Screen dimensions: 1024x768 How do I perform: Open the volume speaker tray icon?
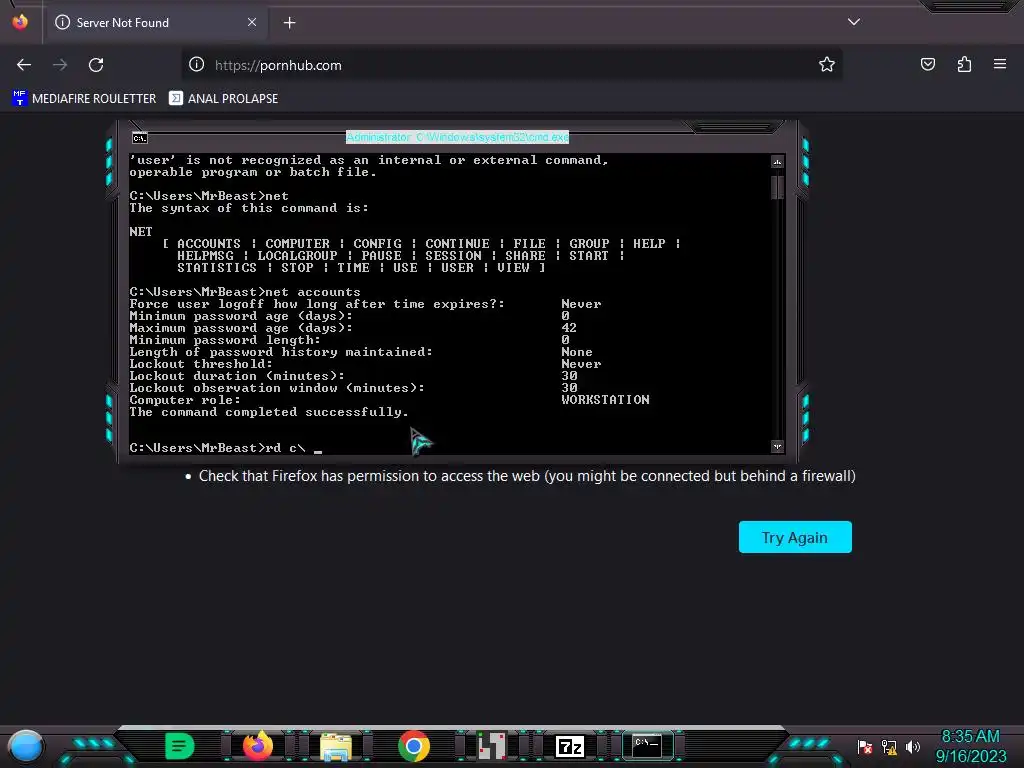point(913,746)
